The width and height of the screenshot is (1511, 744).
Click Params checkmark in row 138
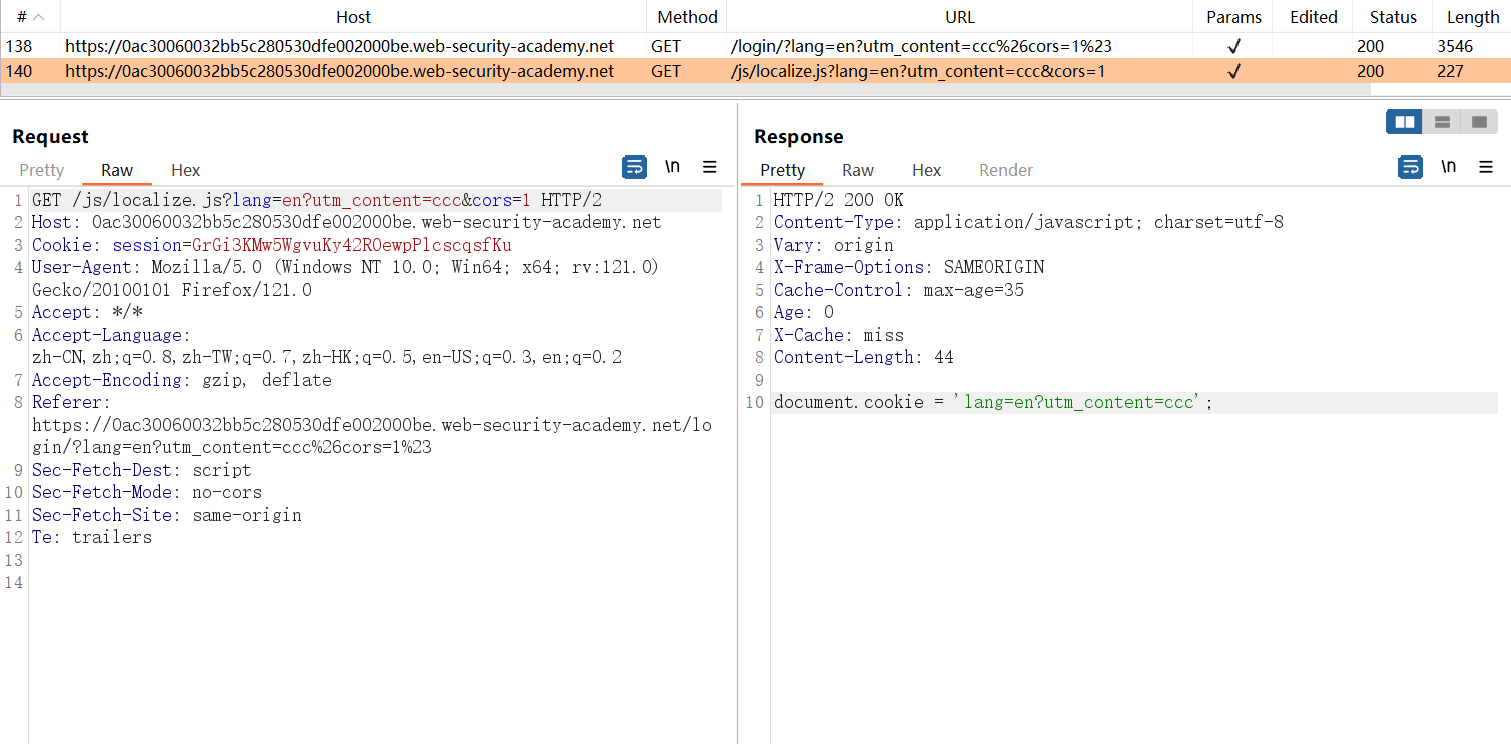click(x=1234, y=46)
